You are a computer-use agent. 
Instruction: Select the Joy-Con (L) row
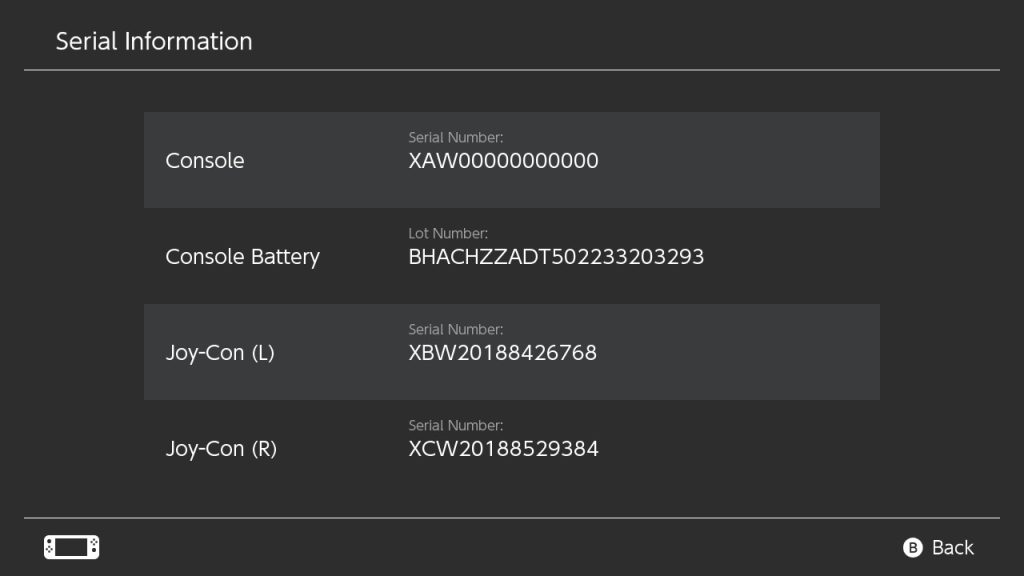(511, 352)
